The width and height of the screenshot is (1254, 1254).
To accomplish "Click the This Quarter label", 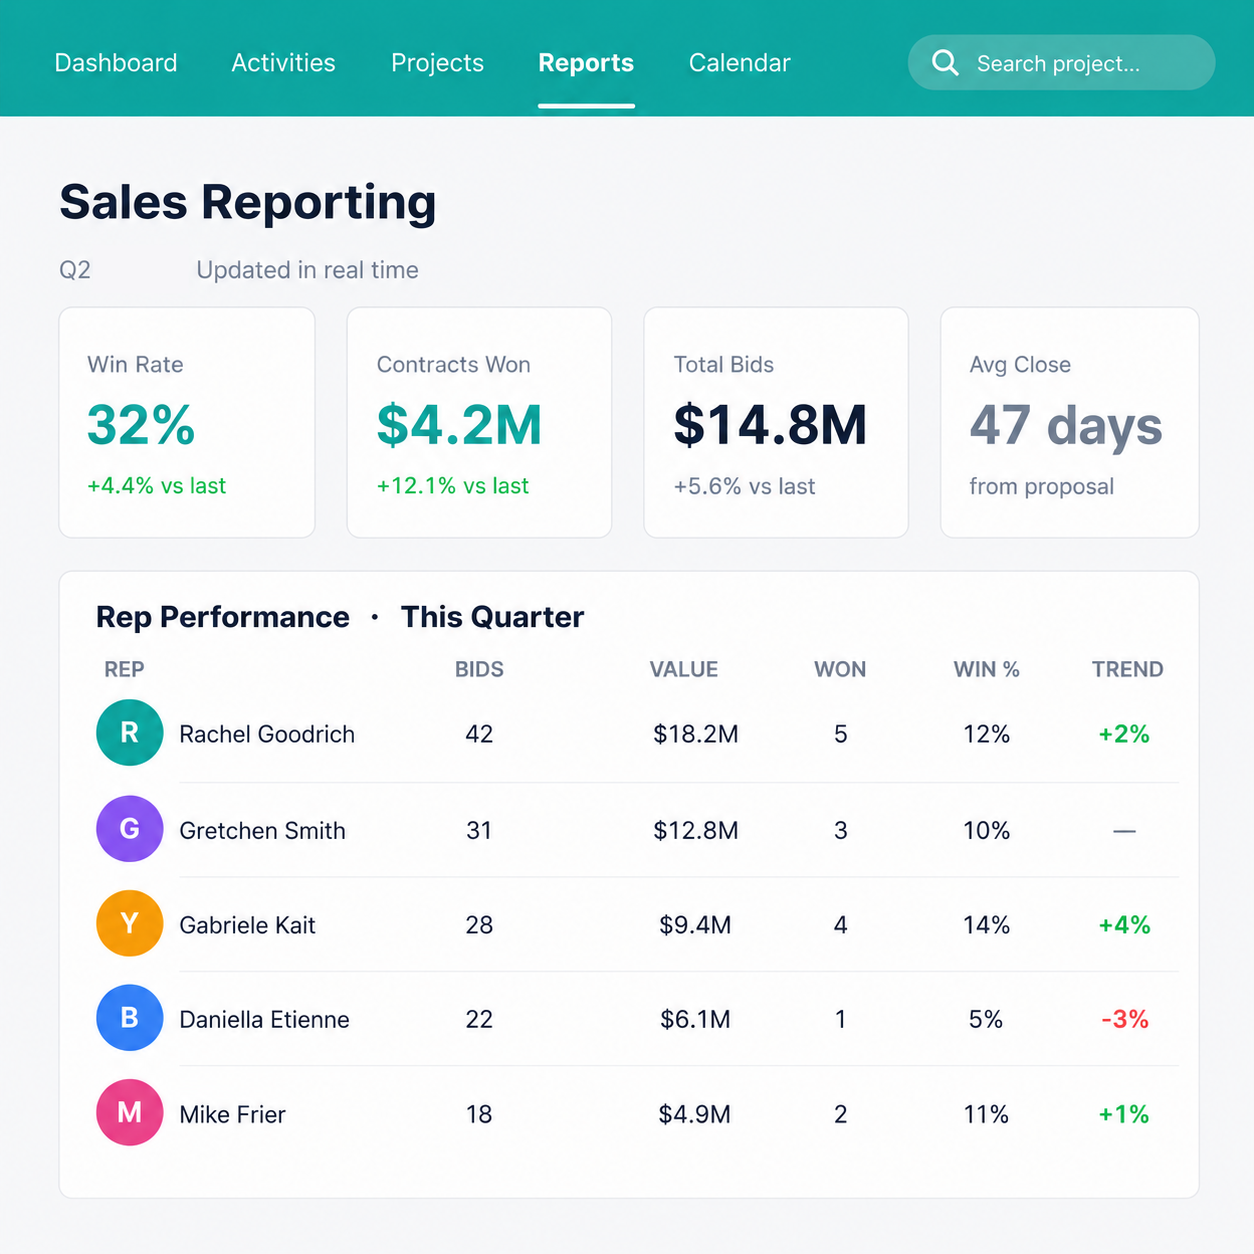I will [x=492, y=617].
